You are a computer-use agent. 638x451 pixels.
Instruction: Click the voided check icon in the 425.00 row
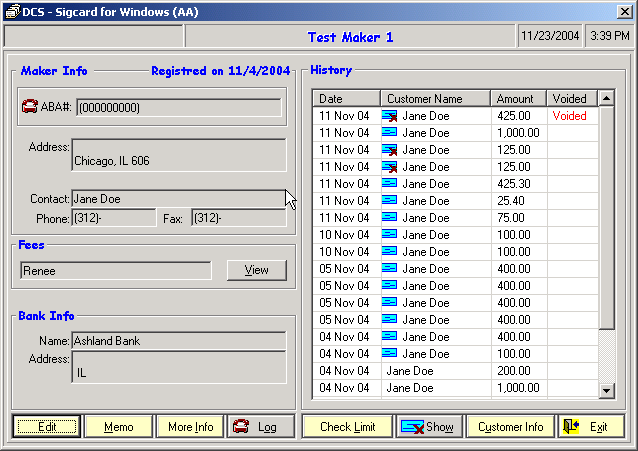pos(390,116)
